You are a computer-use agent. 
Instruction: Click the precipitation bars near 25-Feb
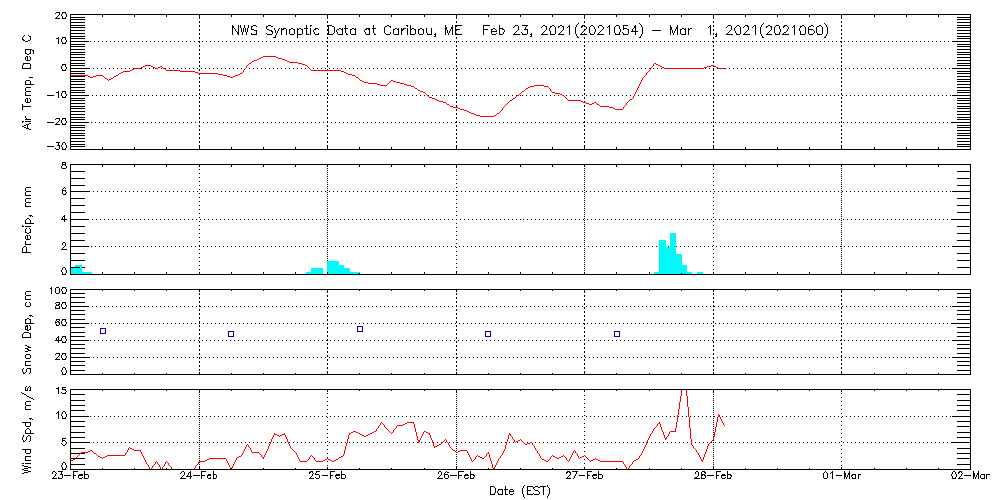334,267
